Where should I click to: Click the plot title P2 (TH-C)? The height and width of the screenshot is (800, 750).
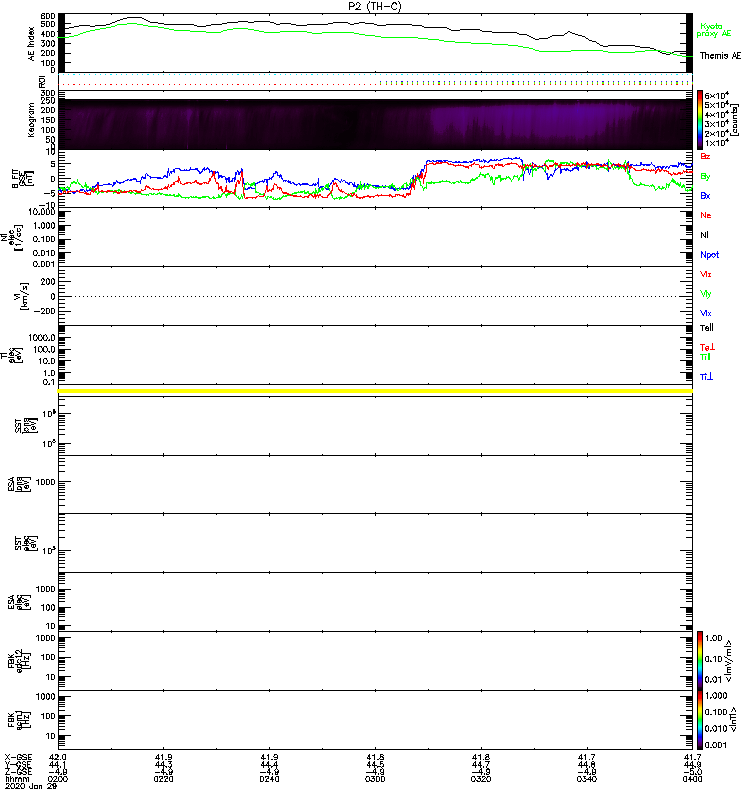[x=374, y=6]
